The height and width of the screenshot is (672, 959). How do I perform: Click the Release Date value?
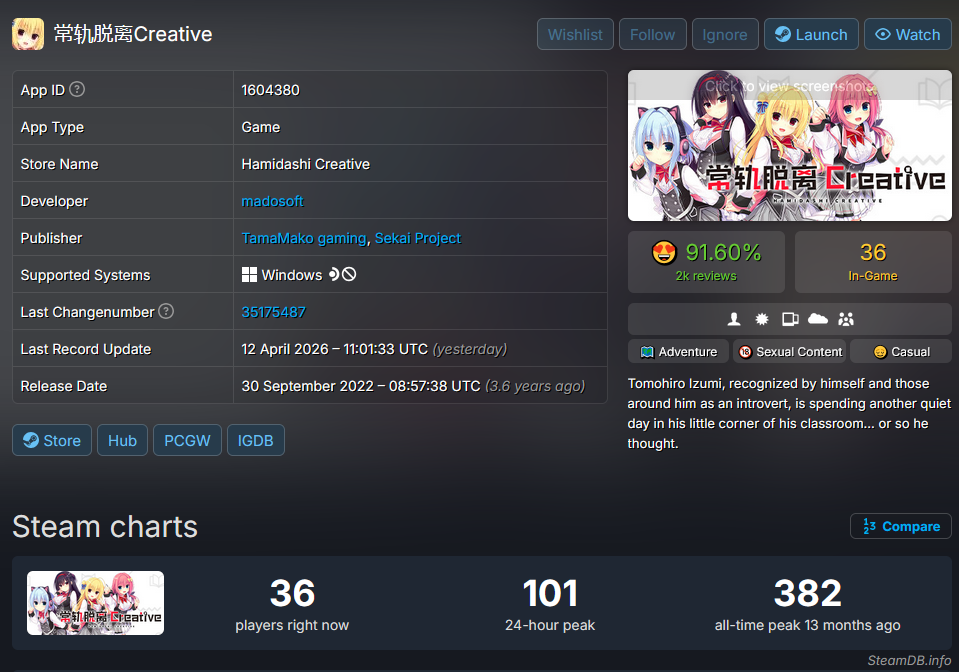[413, 386]
